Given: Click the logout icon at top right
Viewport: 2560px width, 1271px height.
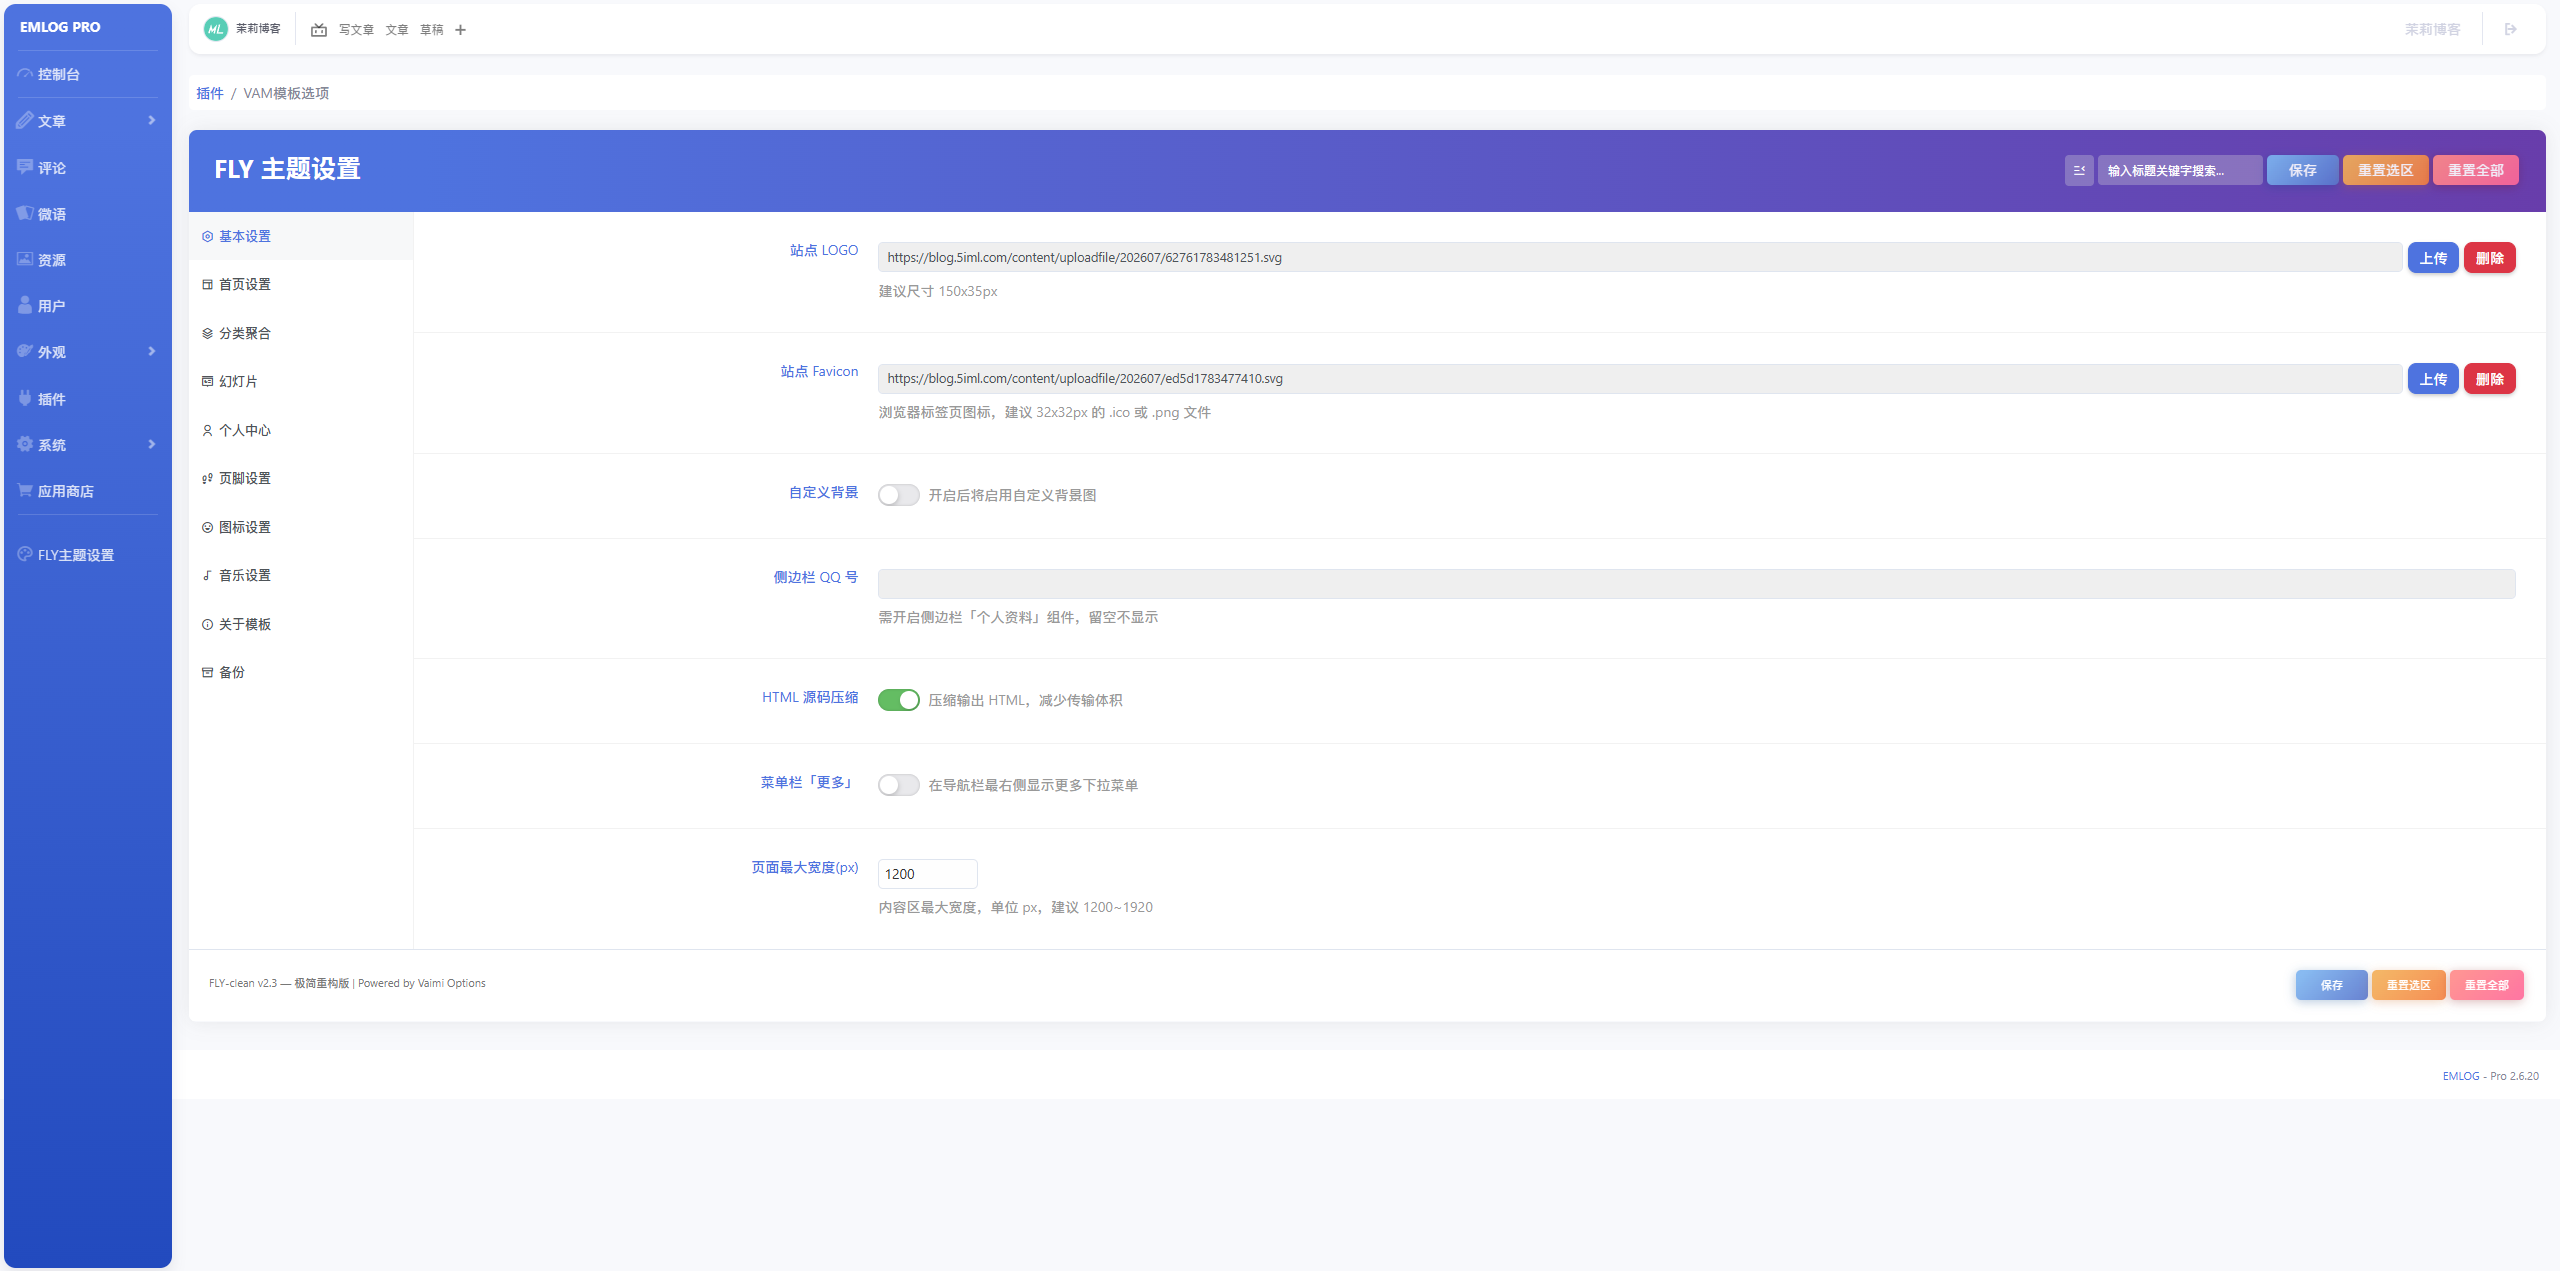Looking at the screenshot, I should 2510,29.
